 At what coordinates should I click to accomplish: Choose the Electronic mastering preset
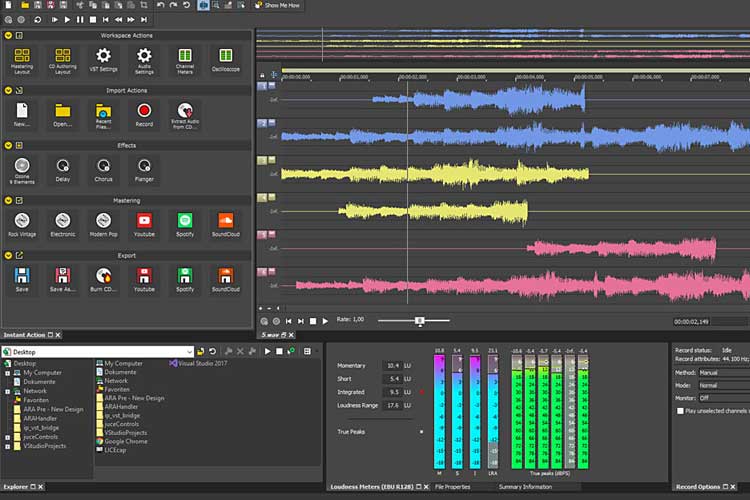(63, 225)
